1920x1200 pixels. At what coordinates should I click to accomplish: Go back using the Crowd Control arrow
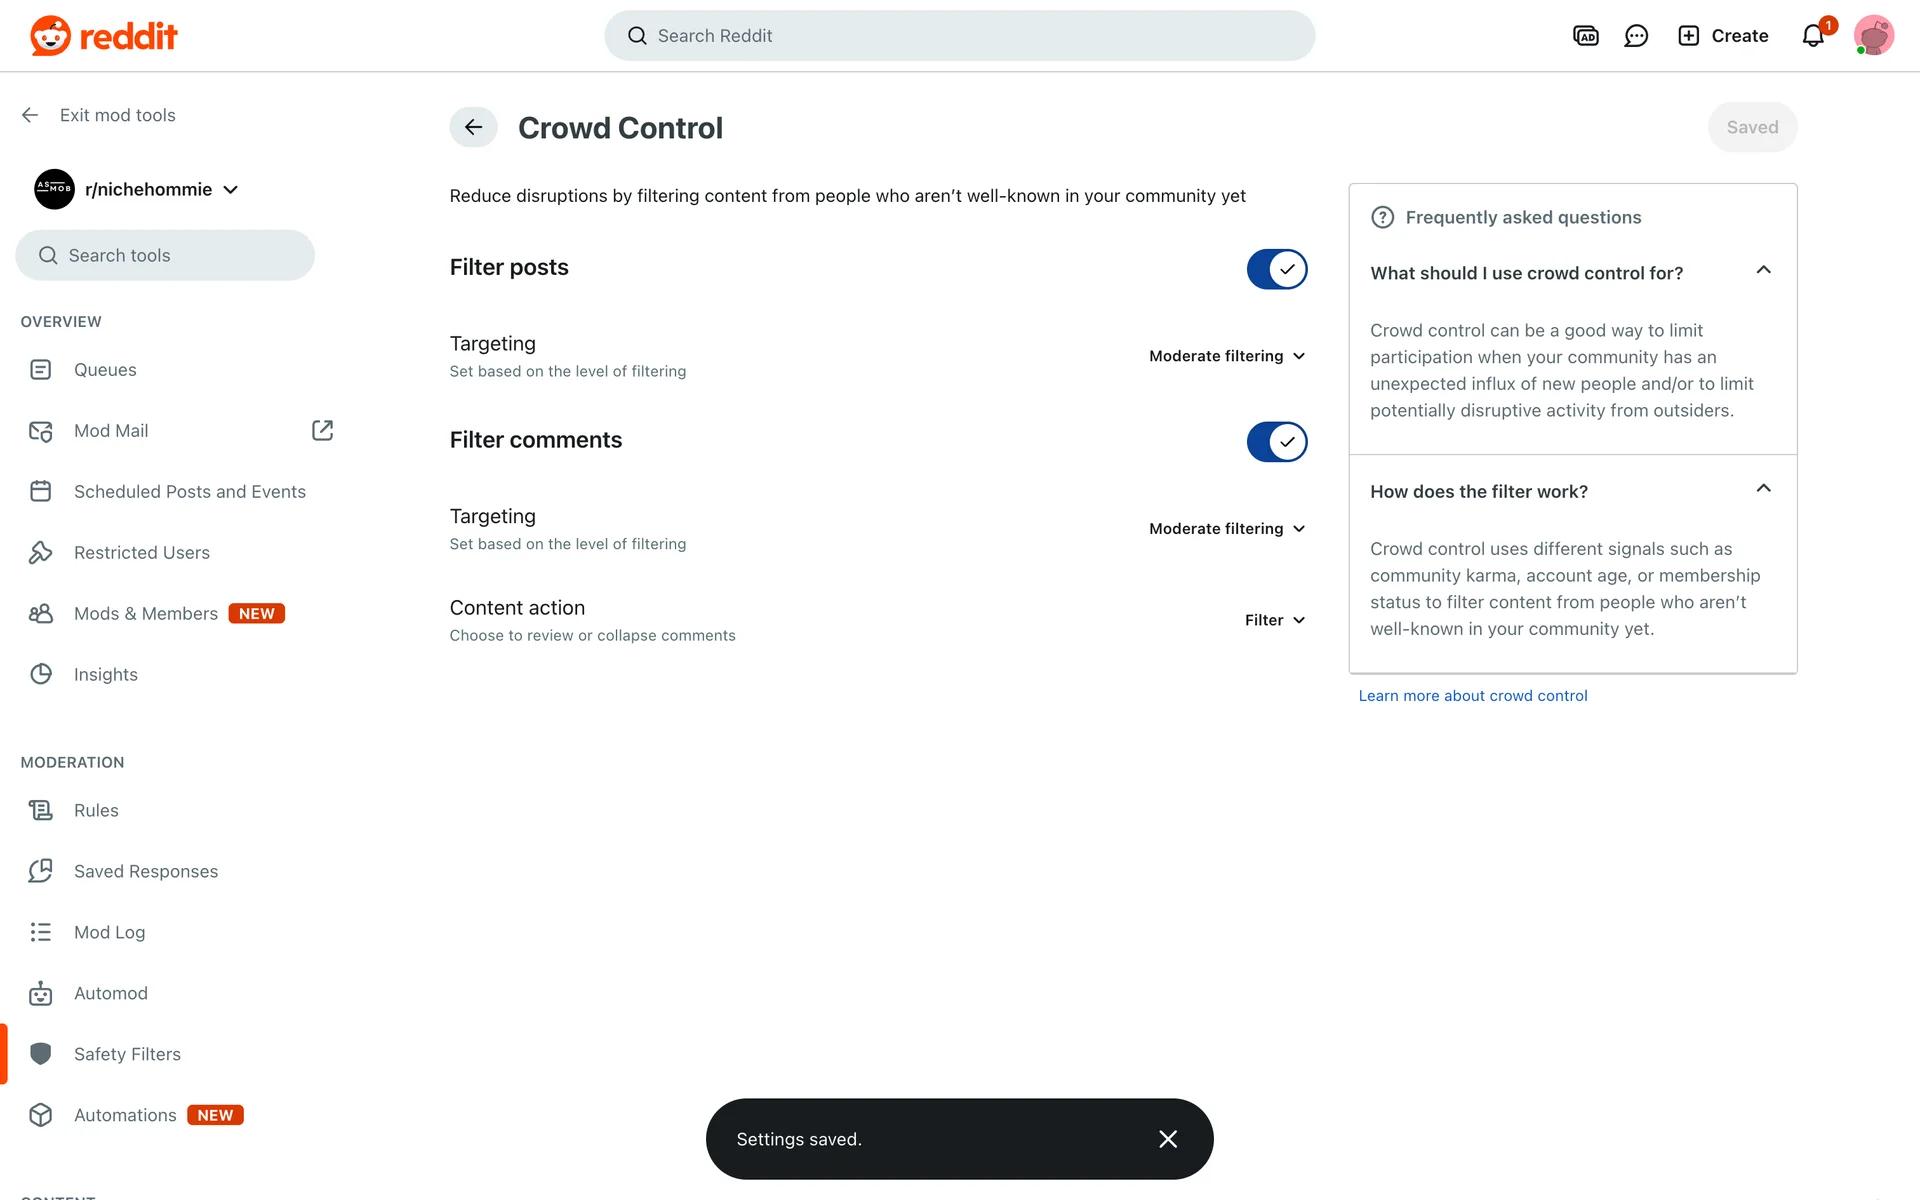pyautogui.click(x=473, y=127)
